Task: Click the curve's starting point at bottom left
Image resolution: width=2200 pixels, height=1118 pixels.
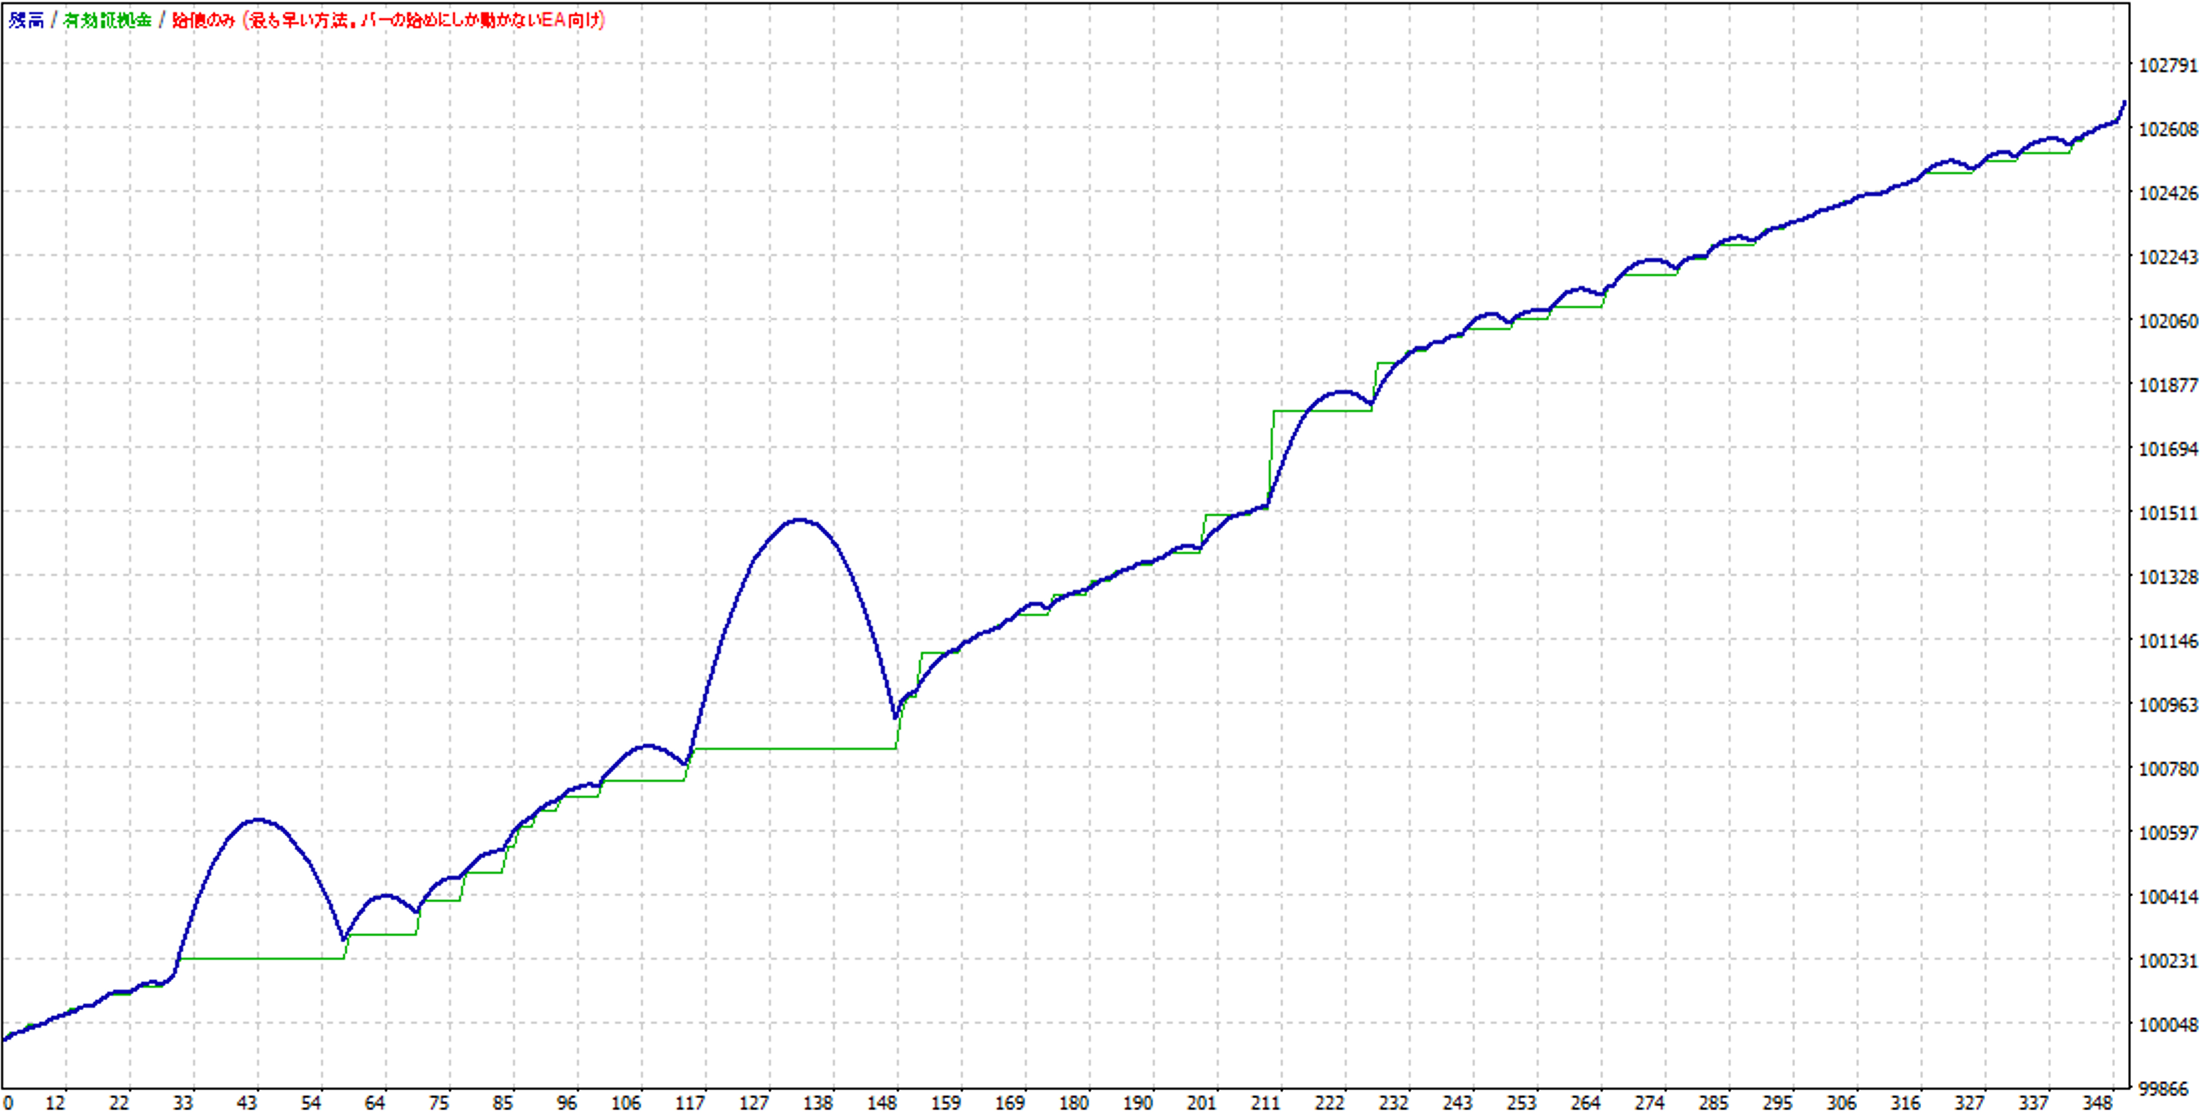Action: (5, 1039)
